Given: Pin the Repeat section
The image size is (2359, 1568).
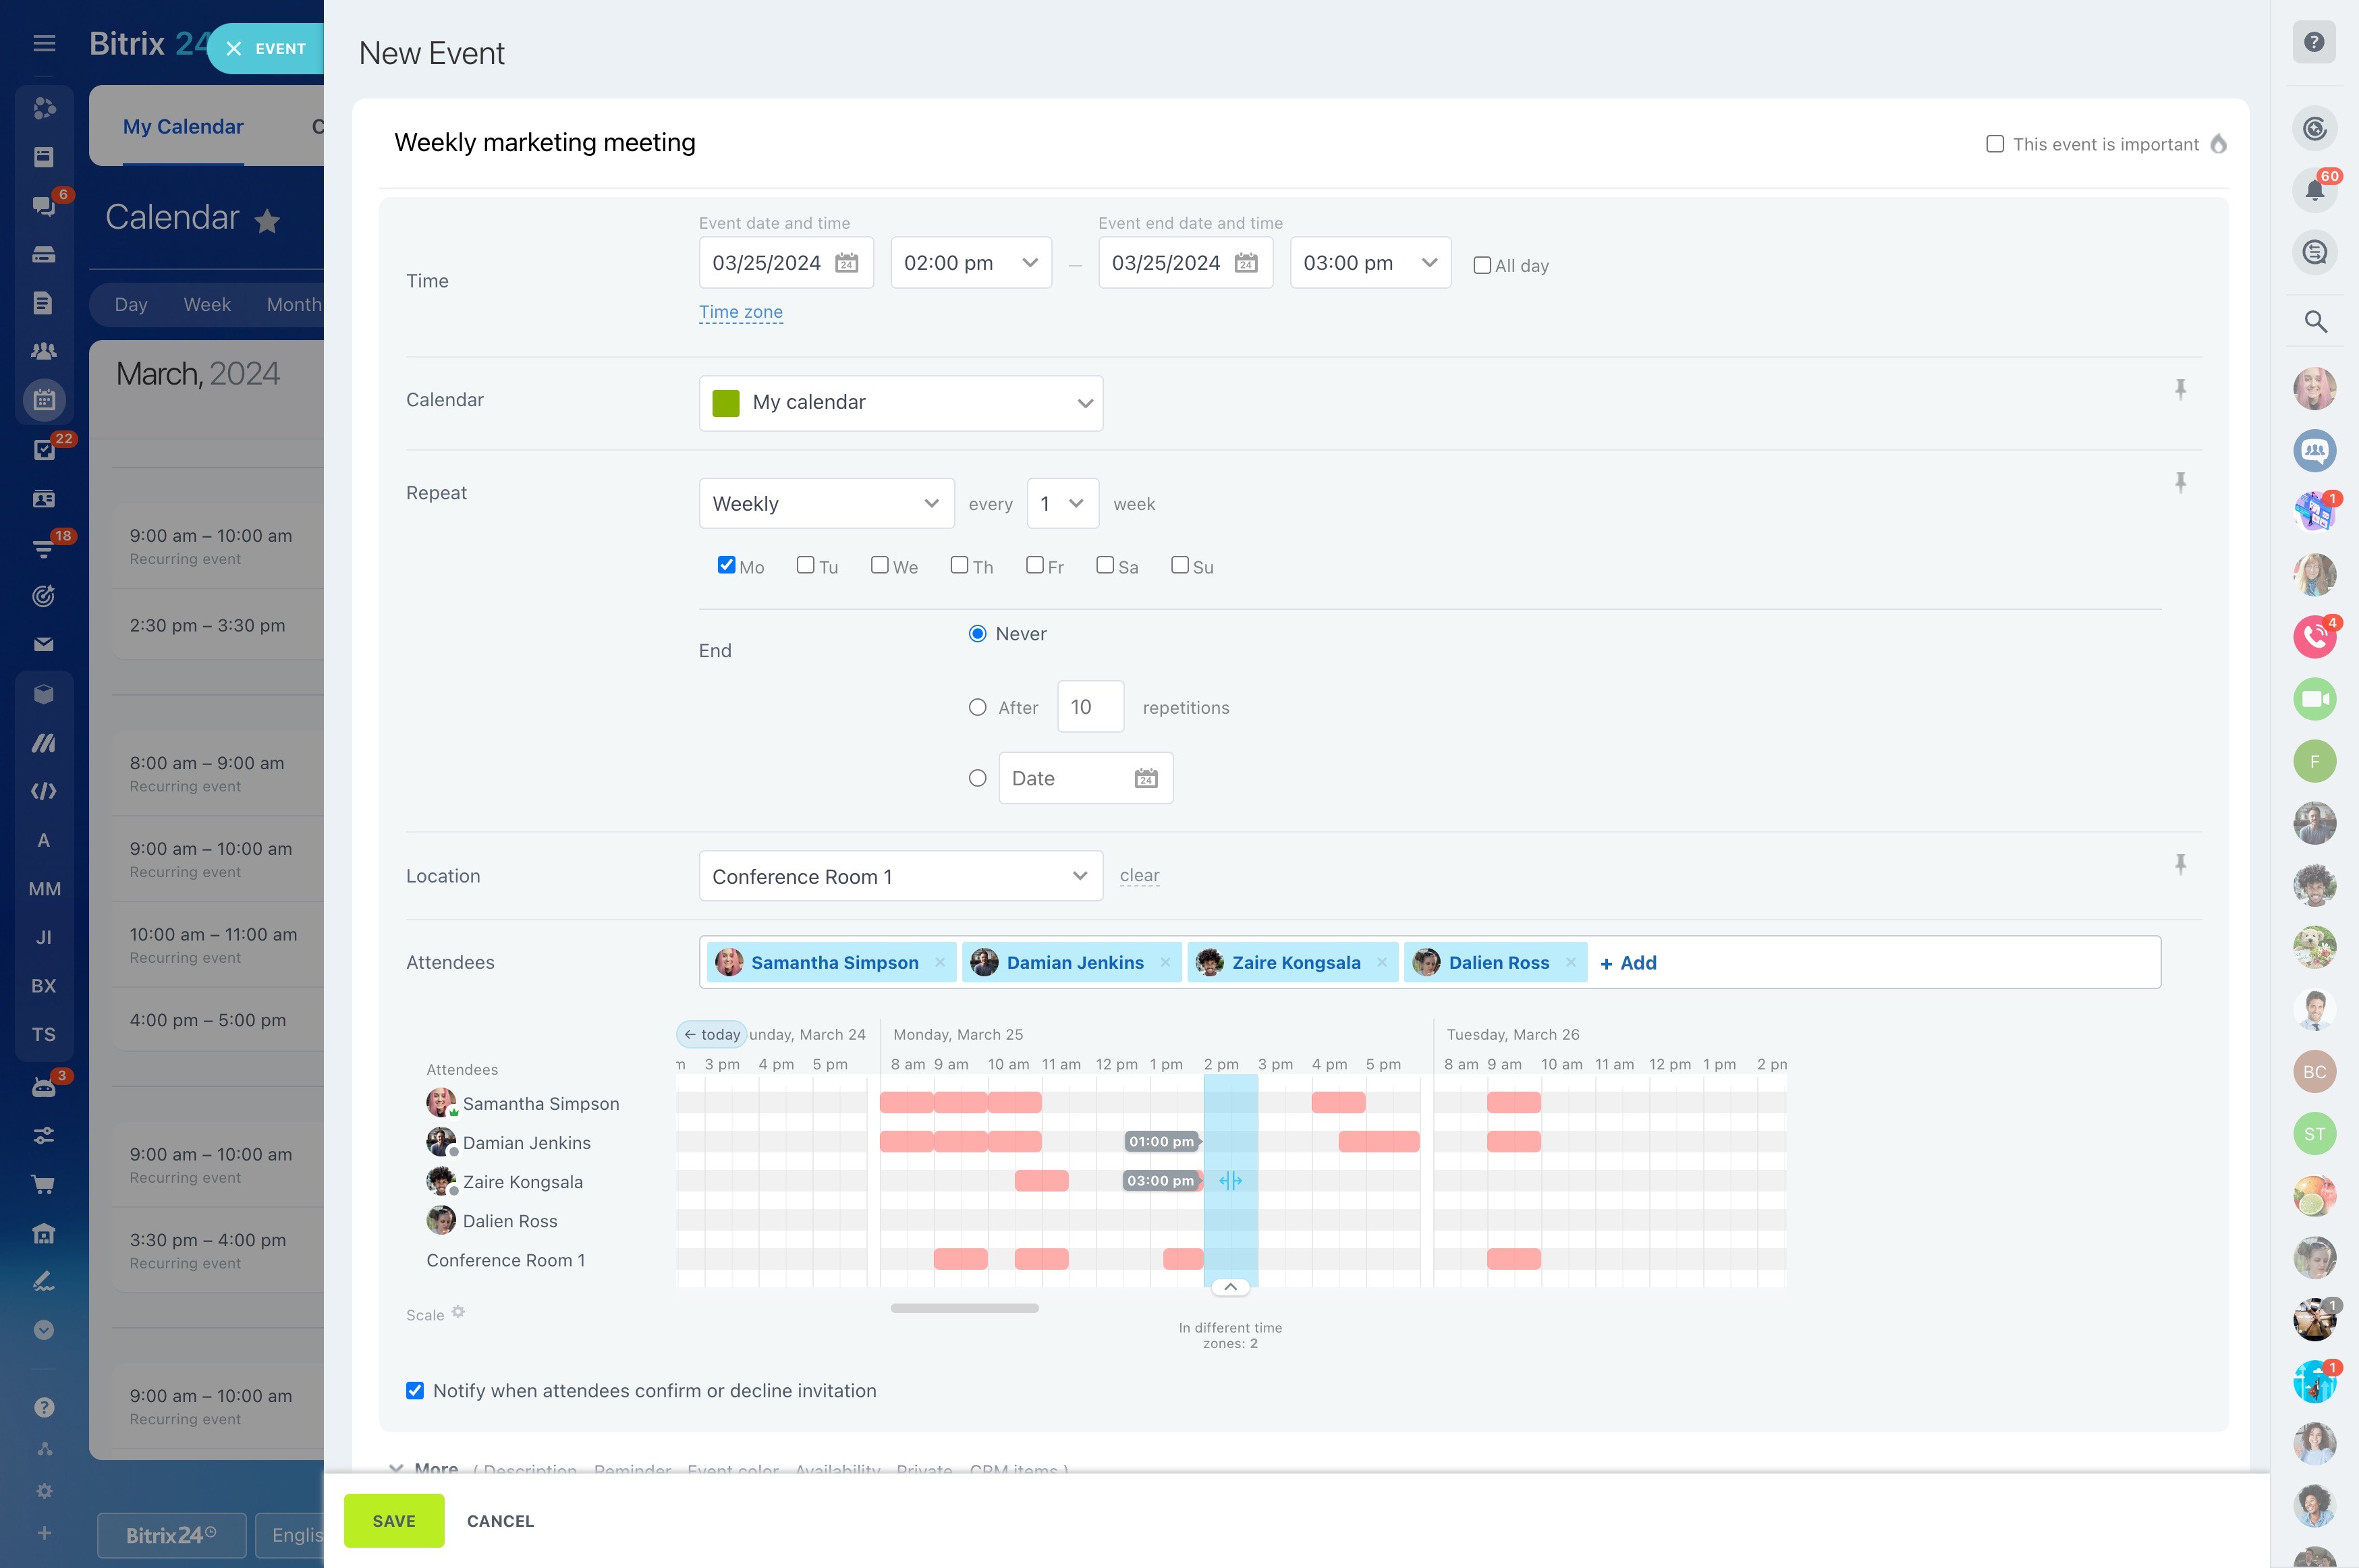Looking at the screenshot, I should tap(2180, 483).
